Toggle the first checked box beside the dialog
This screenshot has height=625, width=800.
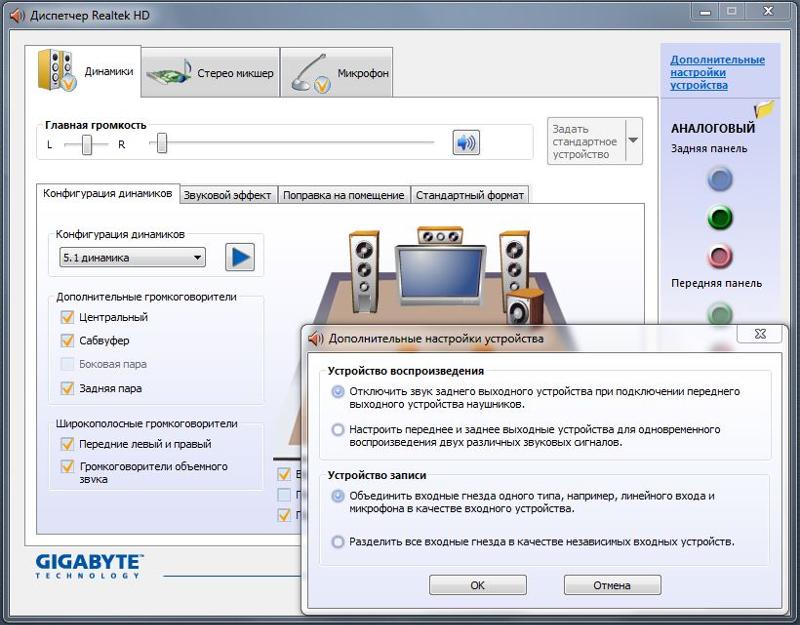click(x=284, y=474)
